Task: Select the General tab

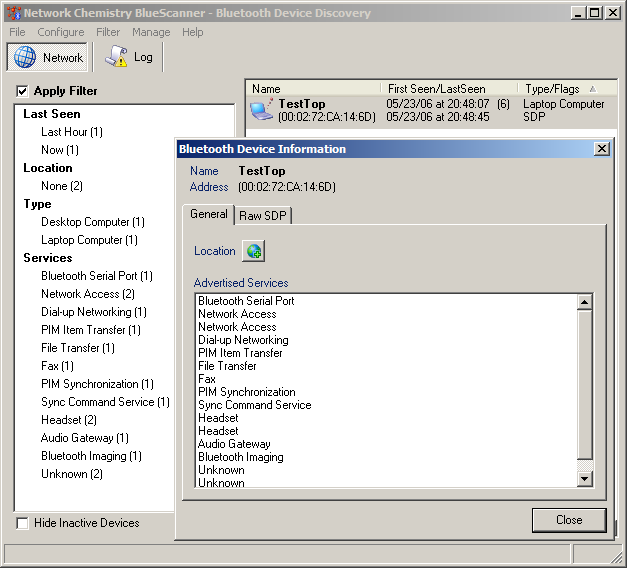Action: click(208, 214)
